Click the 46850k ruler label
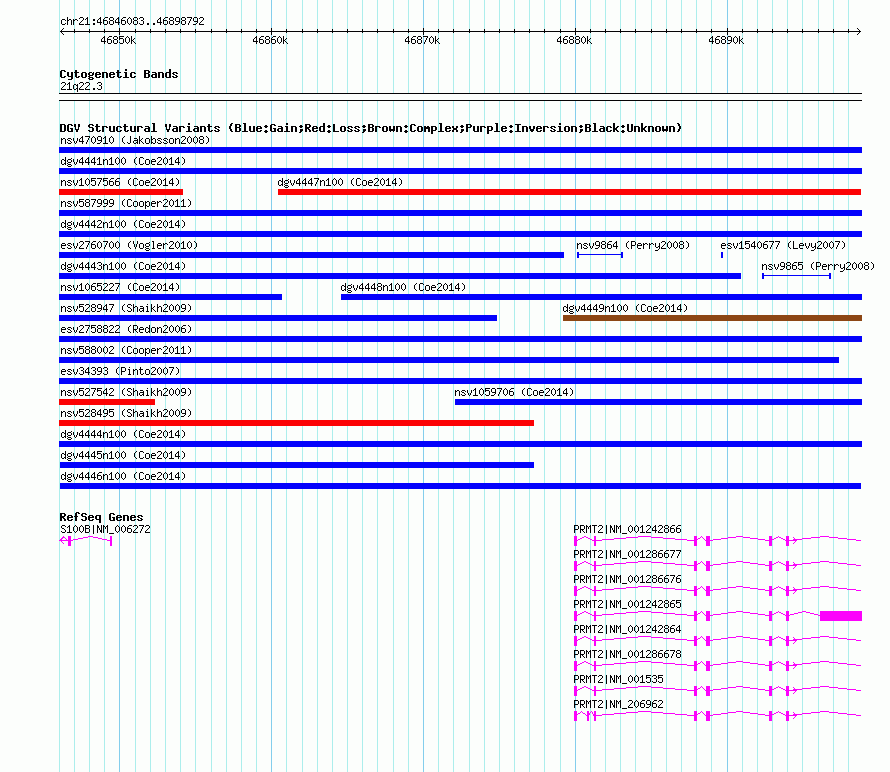Viewport: 890px width, 772px height. click(x=118, y=40)
